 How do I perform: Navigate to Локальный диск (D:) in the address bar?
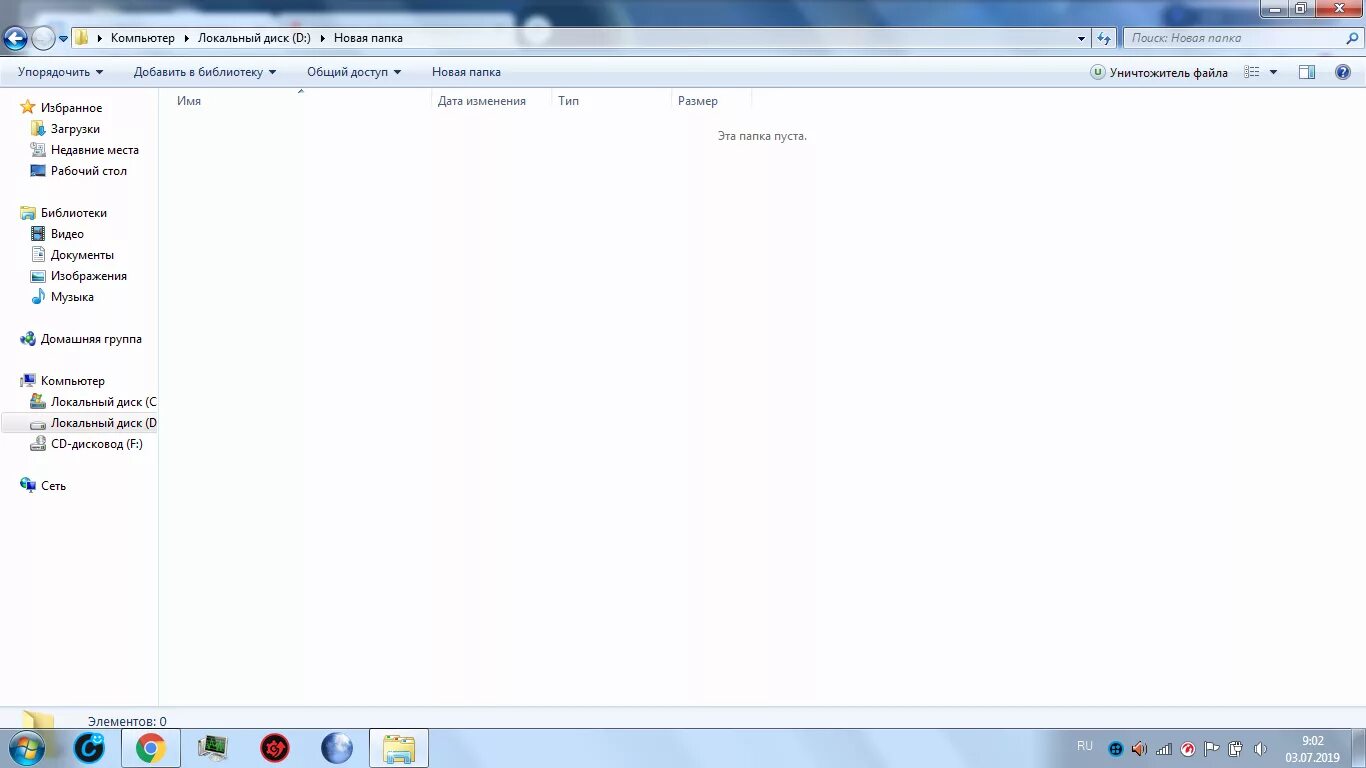[x=254, y=38]
